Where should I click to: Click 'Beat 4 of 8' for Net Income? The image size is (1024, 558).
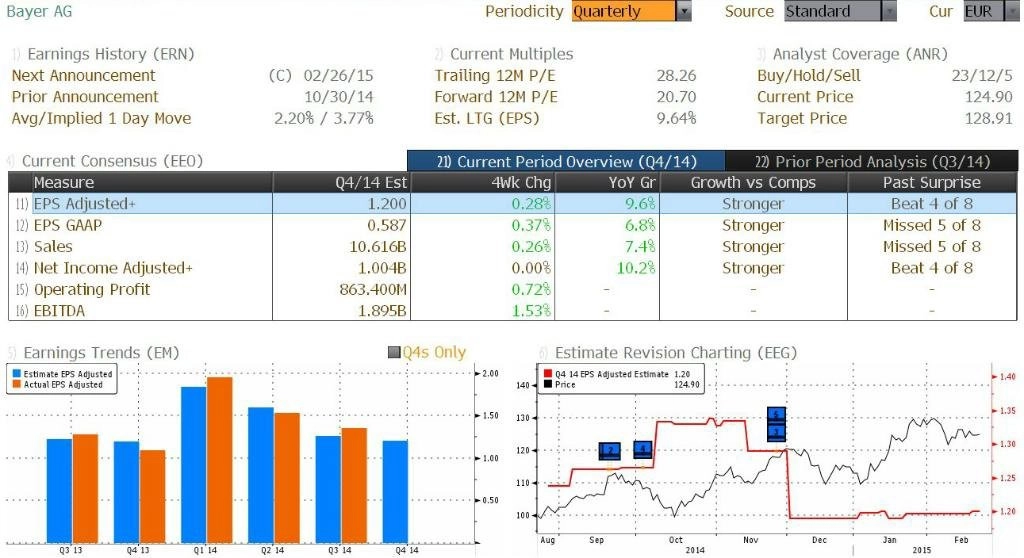932,268
